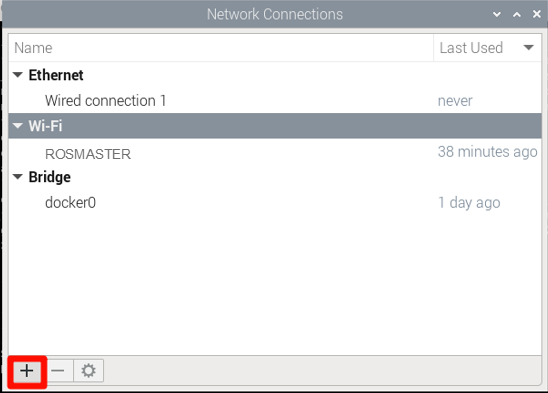
Task: Collapse the Ethernet group
Action: click(17, 75)
